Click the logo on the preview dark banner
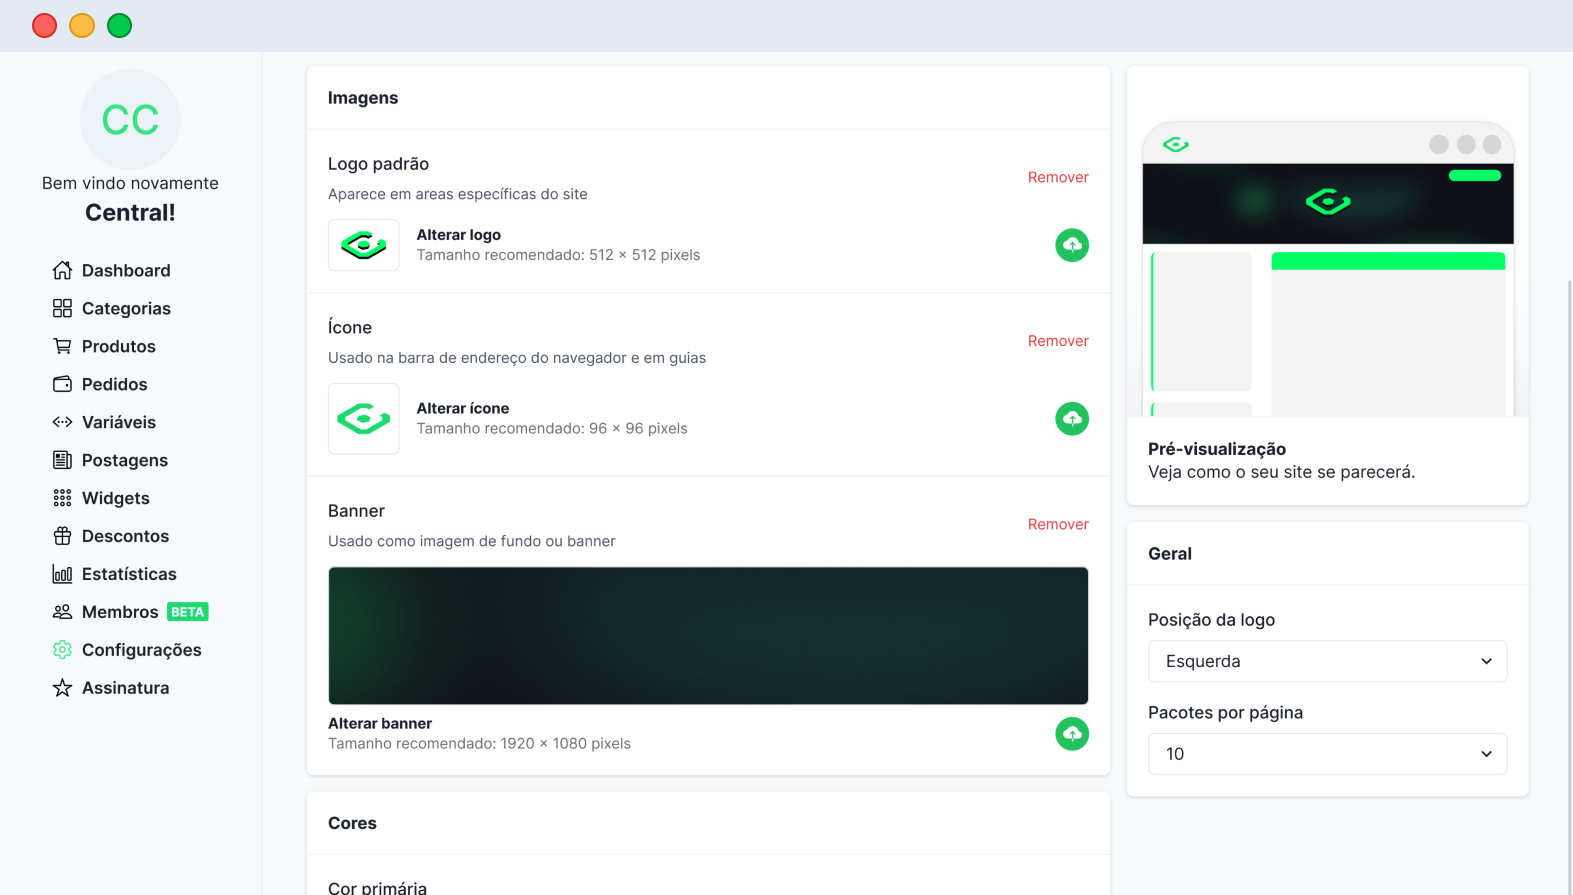This screenshot has width=1573, height=895. coord(1328,202)
